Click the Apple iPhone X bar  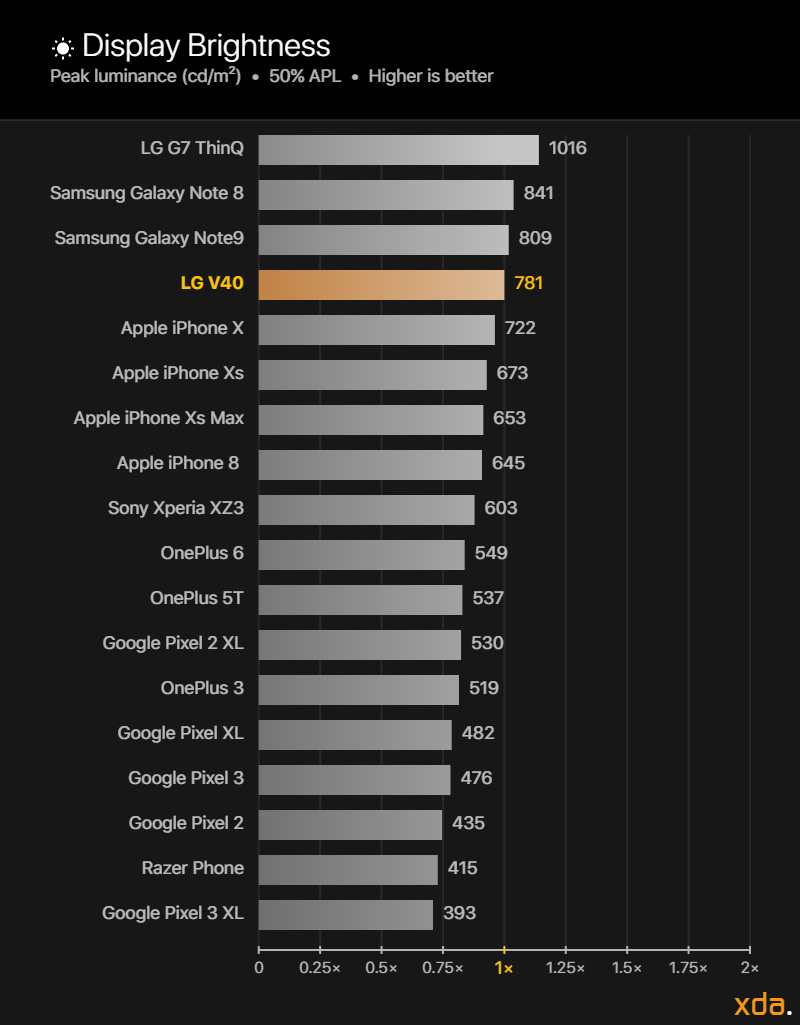(x=376, y=330)
